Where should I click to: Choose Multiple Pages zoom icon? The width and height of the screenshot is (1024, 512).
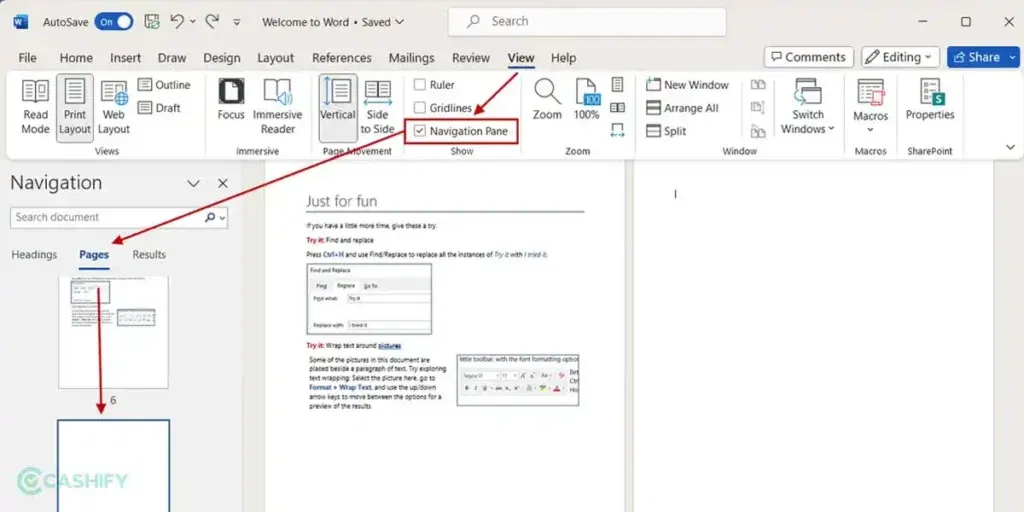pyautogui.click(x=617, y=108)
